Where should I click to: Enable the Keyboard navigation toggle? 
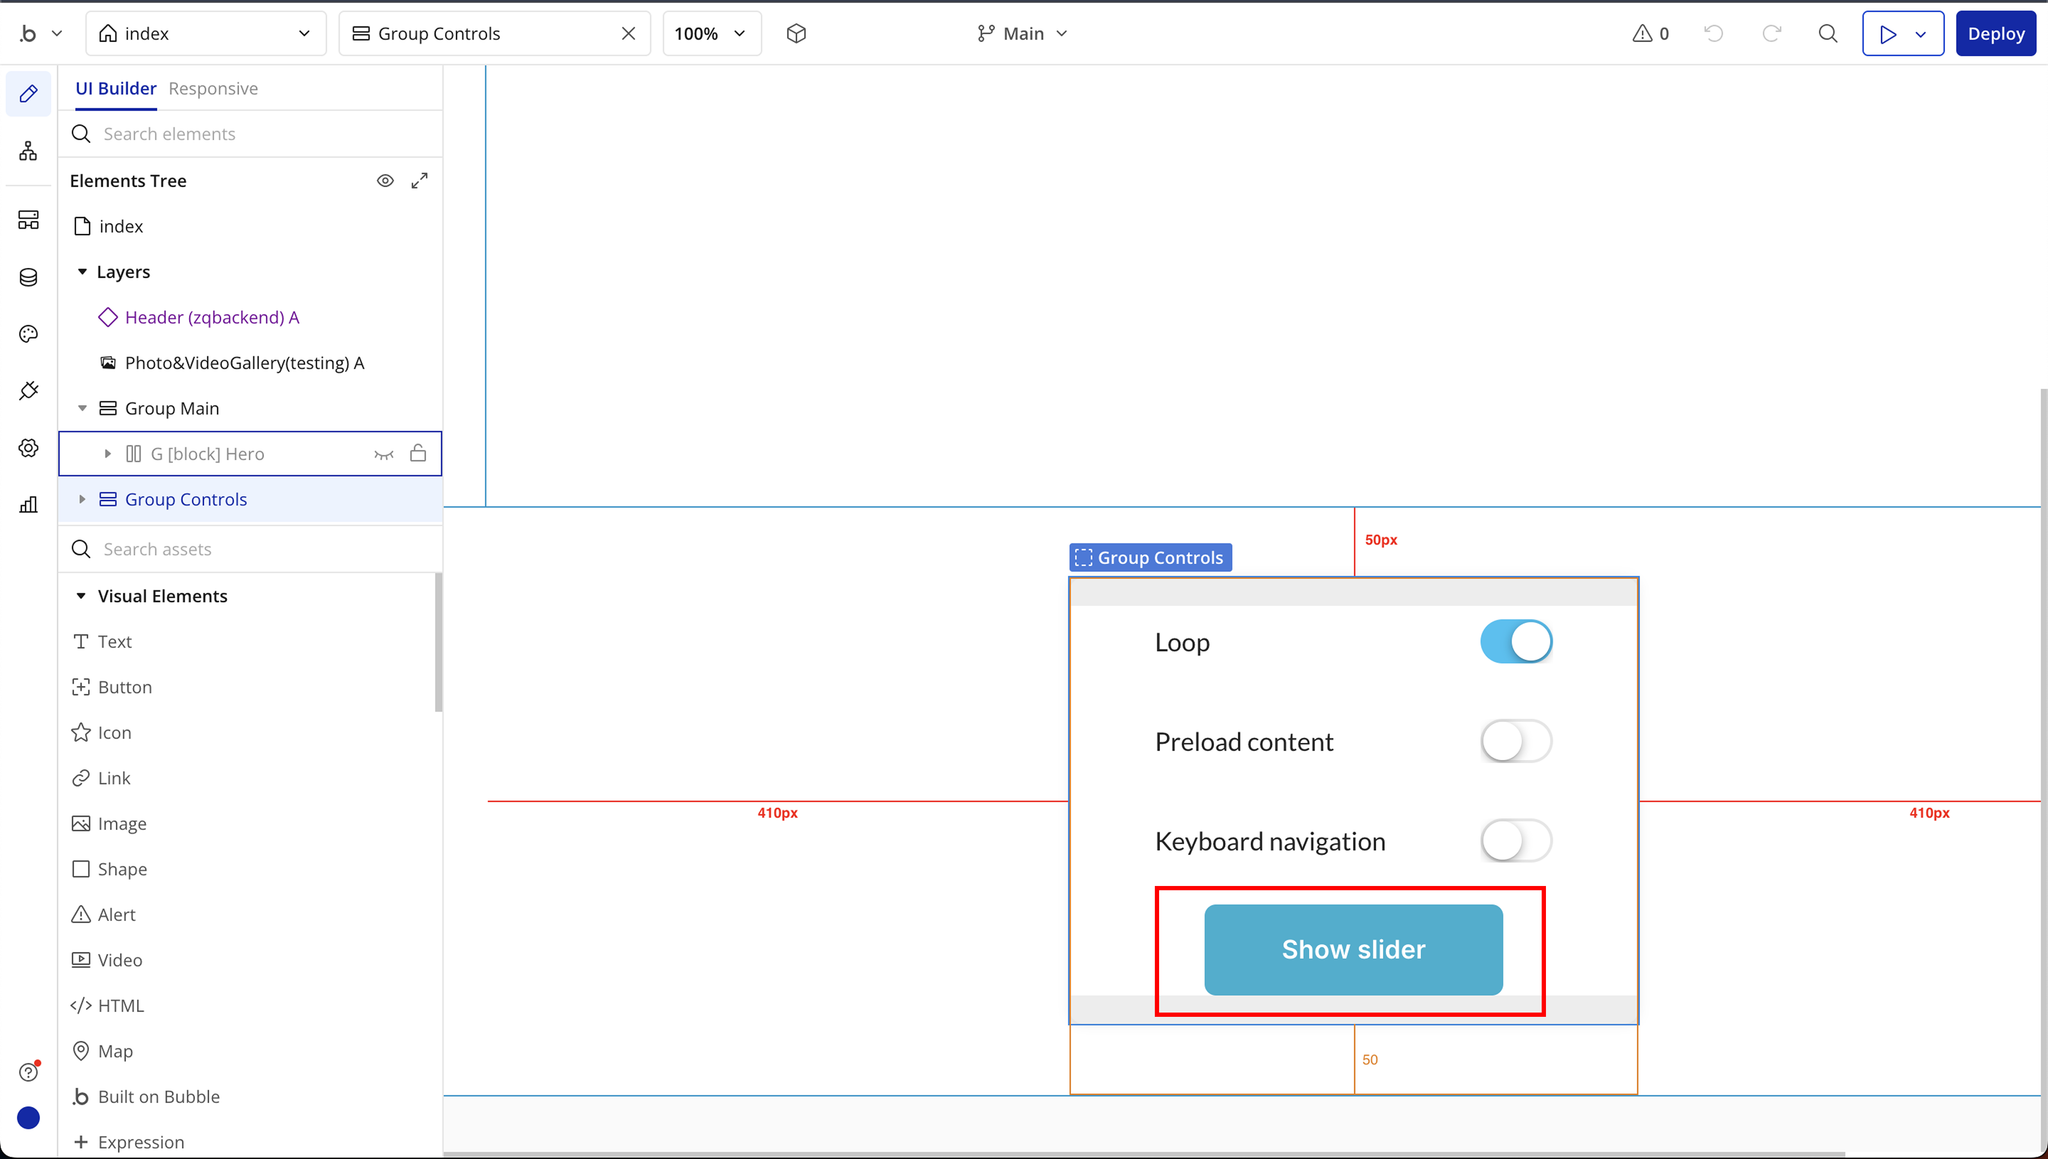click(1516, 841)
